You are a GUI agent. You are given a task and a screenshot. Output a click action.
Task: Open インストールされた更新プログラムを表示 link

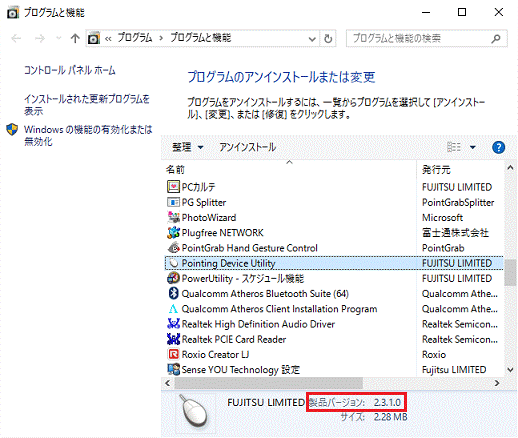(x=87, y=105)
